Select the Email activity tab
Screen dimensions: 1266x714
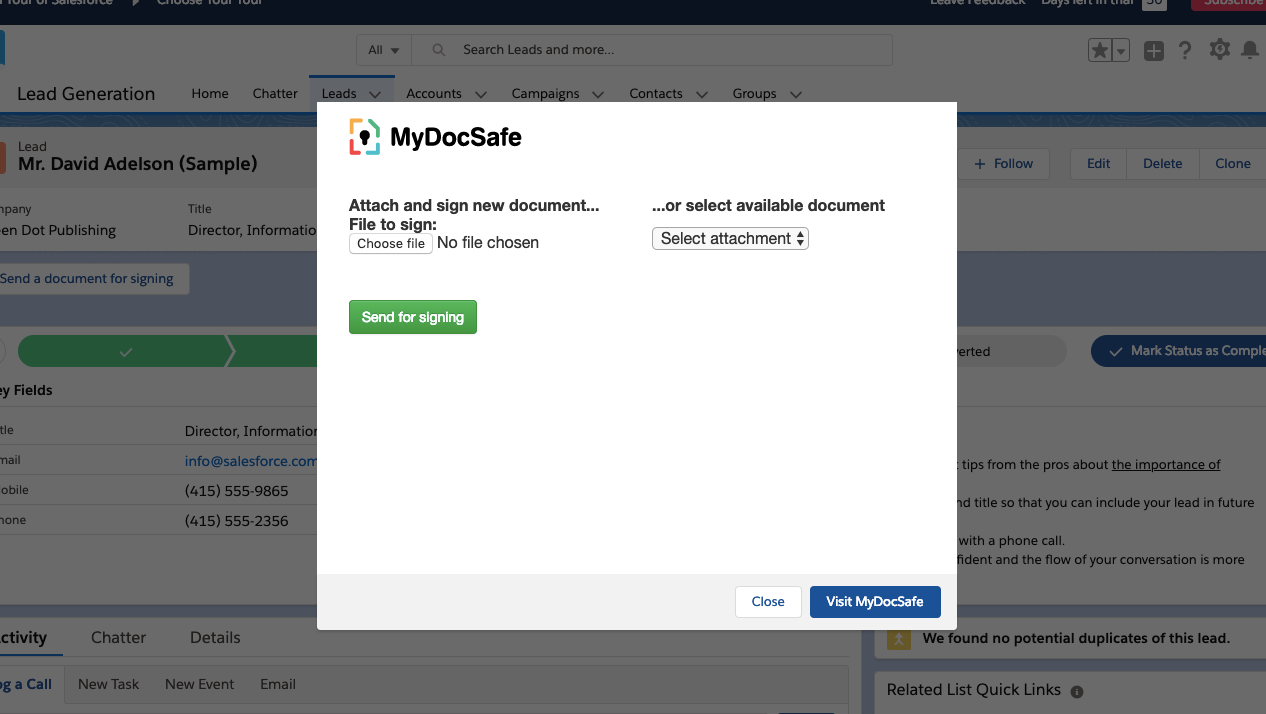pyautogui.click(x=278, y=684)
